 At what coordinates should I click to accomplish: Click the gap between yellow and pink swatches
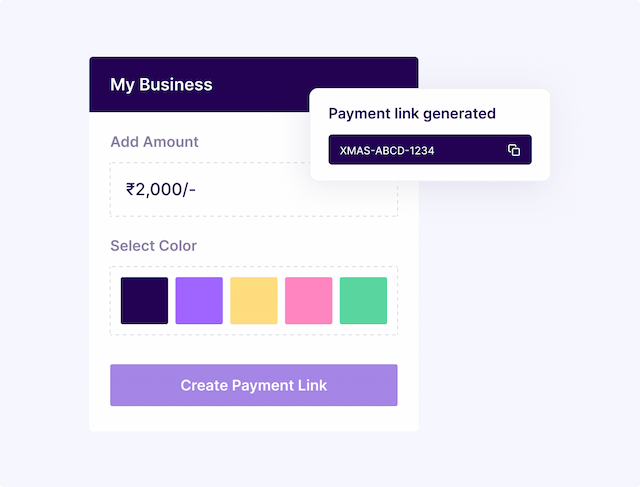[281, 301]
